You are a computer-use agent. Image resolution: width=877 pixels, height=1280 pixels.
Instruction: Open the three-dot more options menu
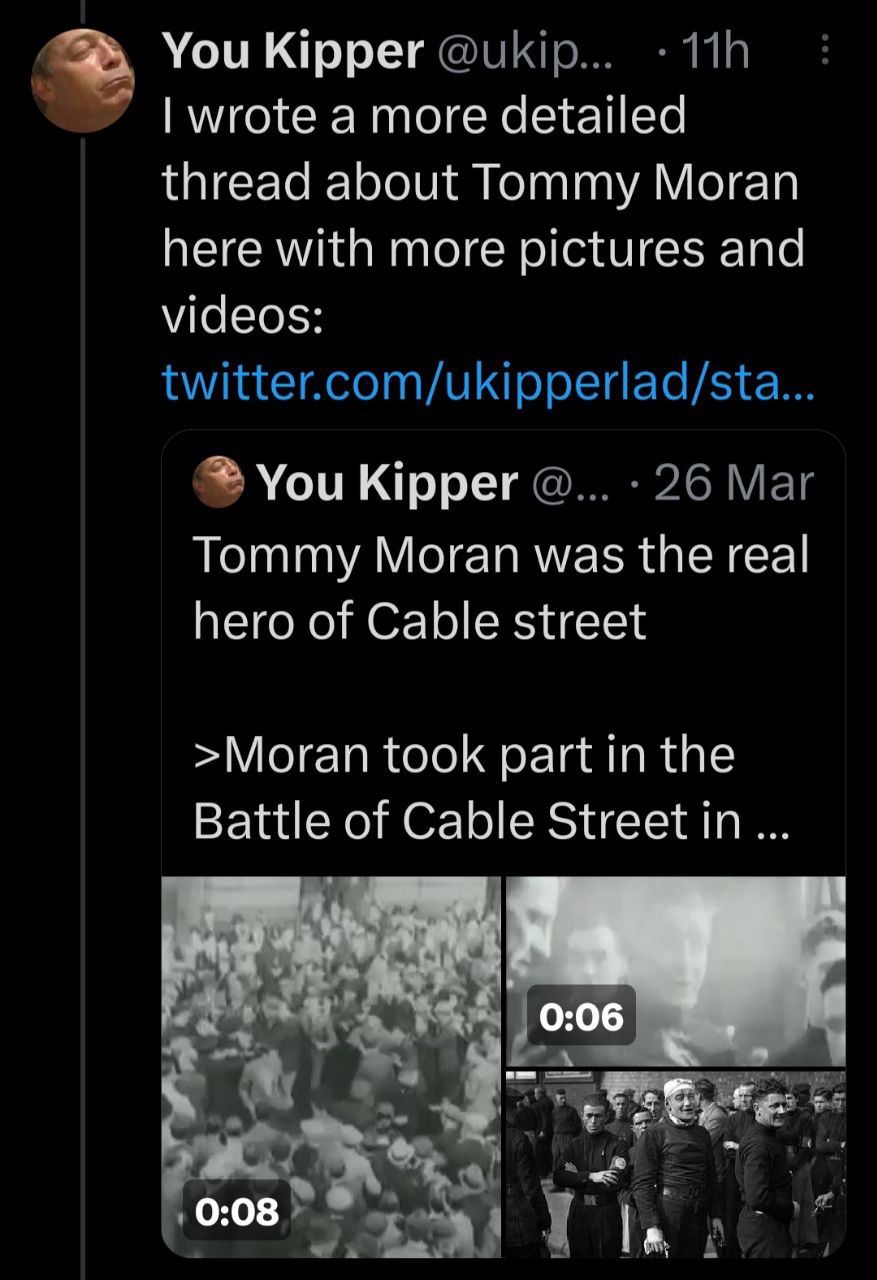pos(824,51)
